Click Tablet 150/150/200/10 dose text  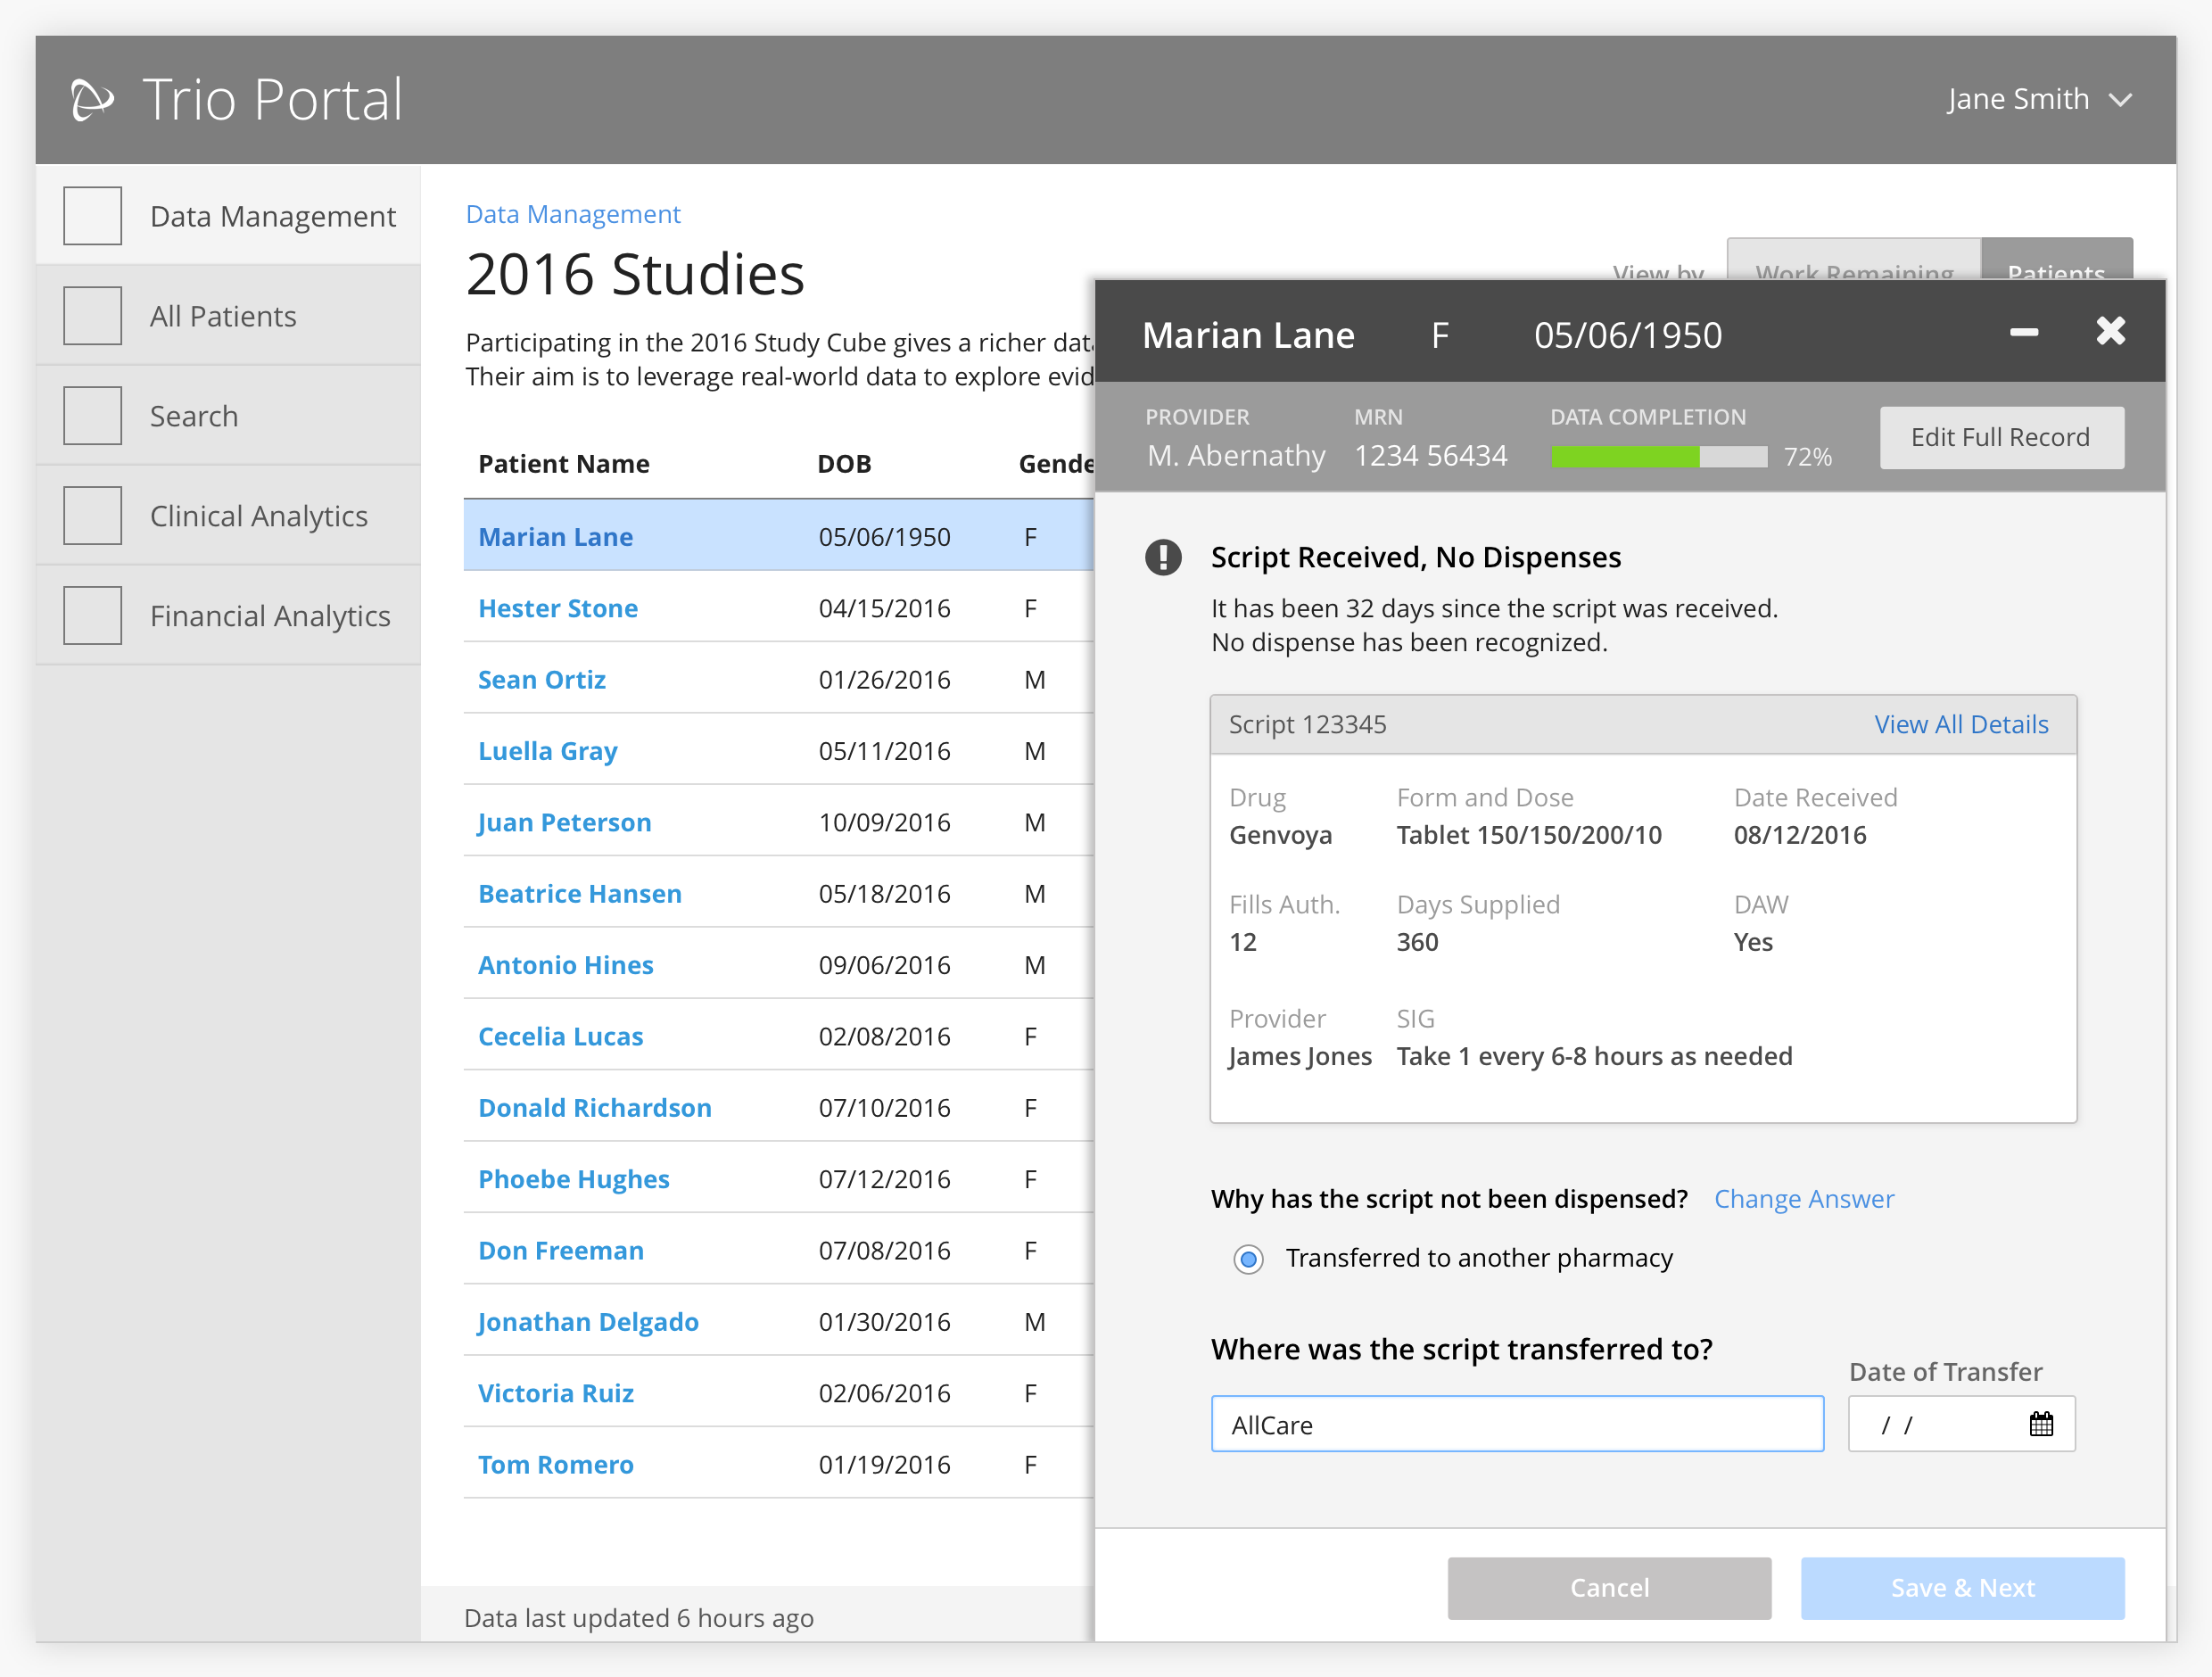coord(1529,836)
